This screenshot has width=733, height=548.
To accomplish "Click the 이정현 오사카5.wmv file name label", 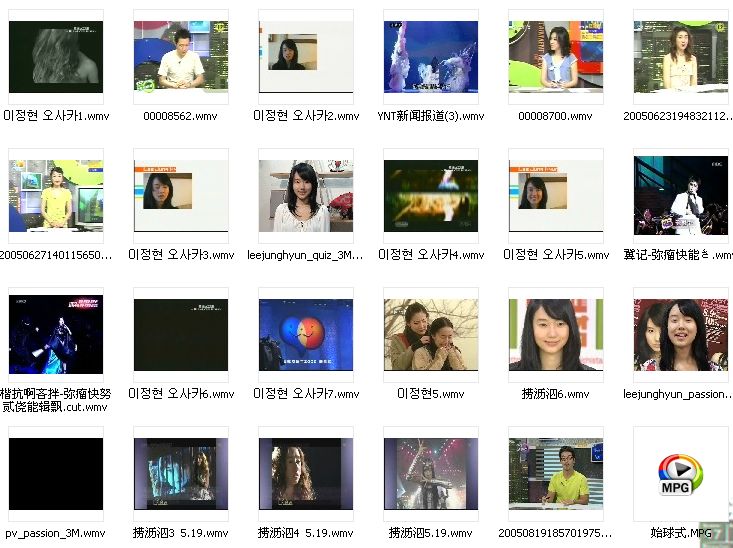I will pos(556,255).
